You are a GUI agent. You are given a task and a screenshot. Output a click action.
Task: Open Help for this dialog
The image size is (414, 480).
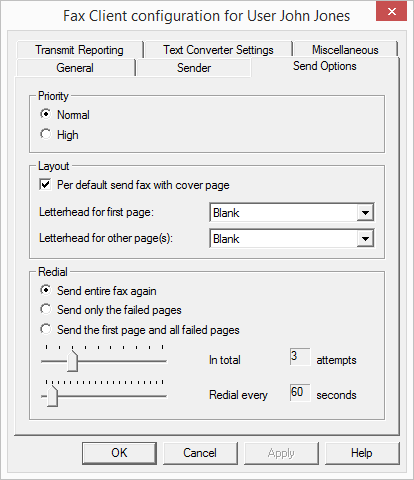click(362, 453)
